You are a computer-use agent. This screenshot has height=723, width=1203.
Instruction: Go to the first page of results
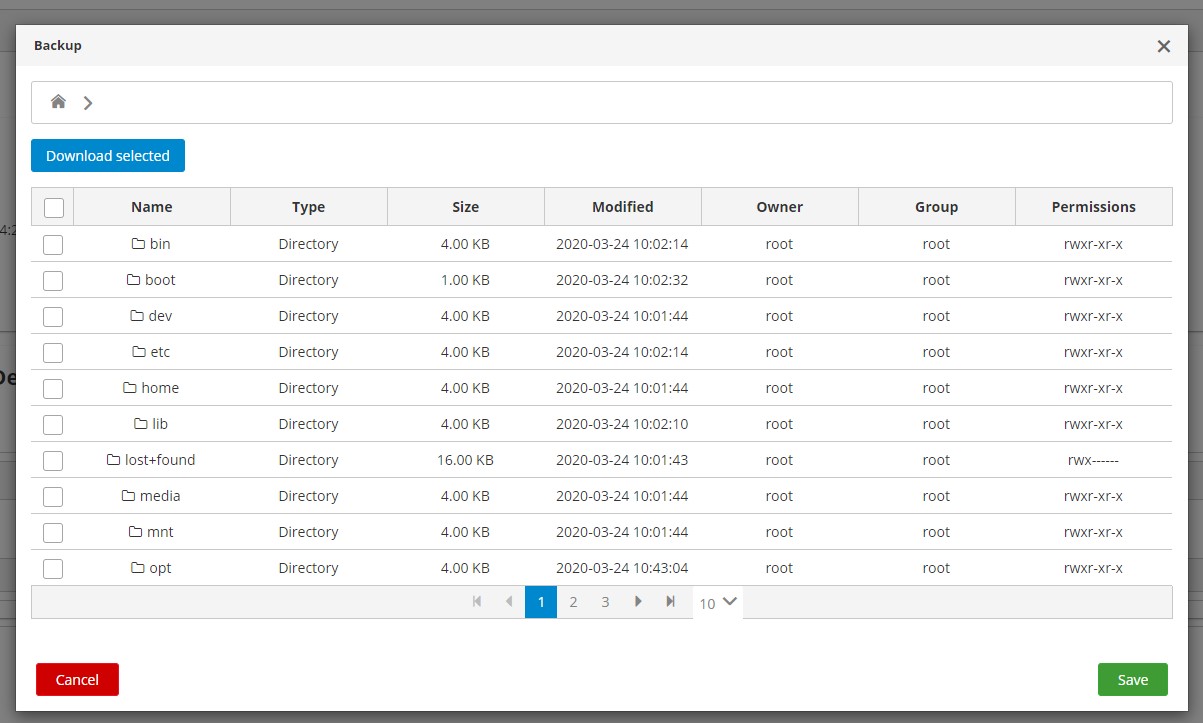(477, 602)
